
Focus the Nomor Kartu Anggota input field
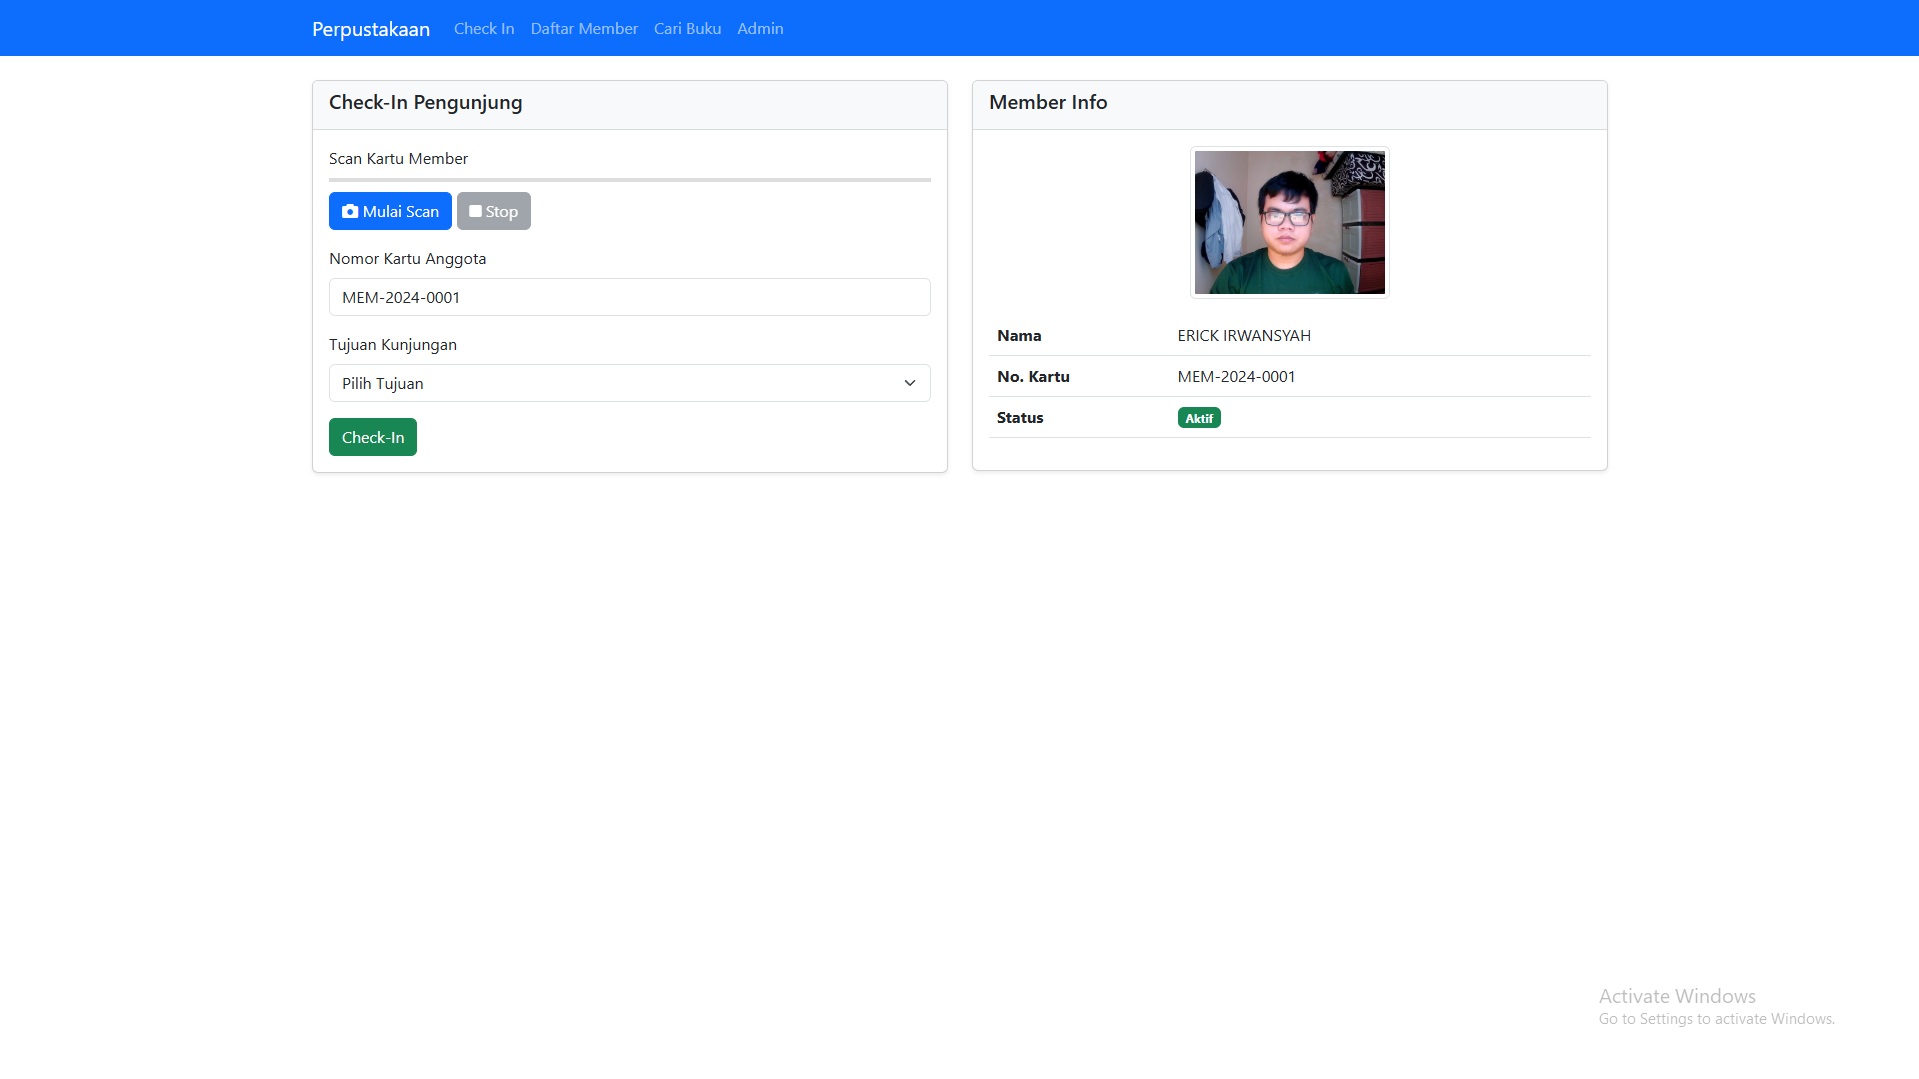click(630, 297)
